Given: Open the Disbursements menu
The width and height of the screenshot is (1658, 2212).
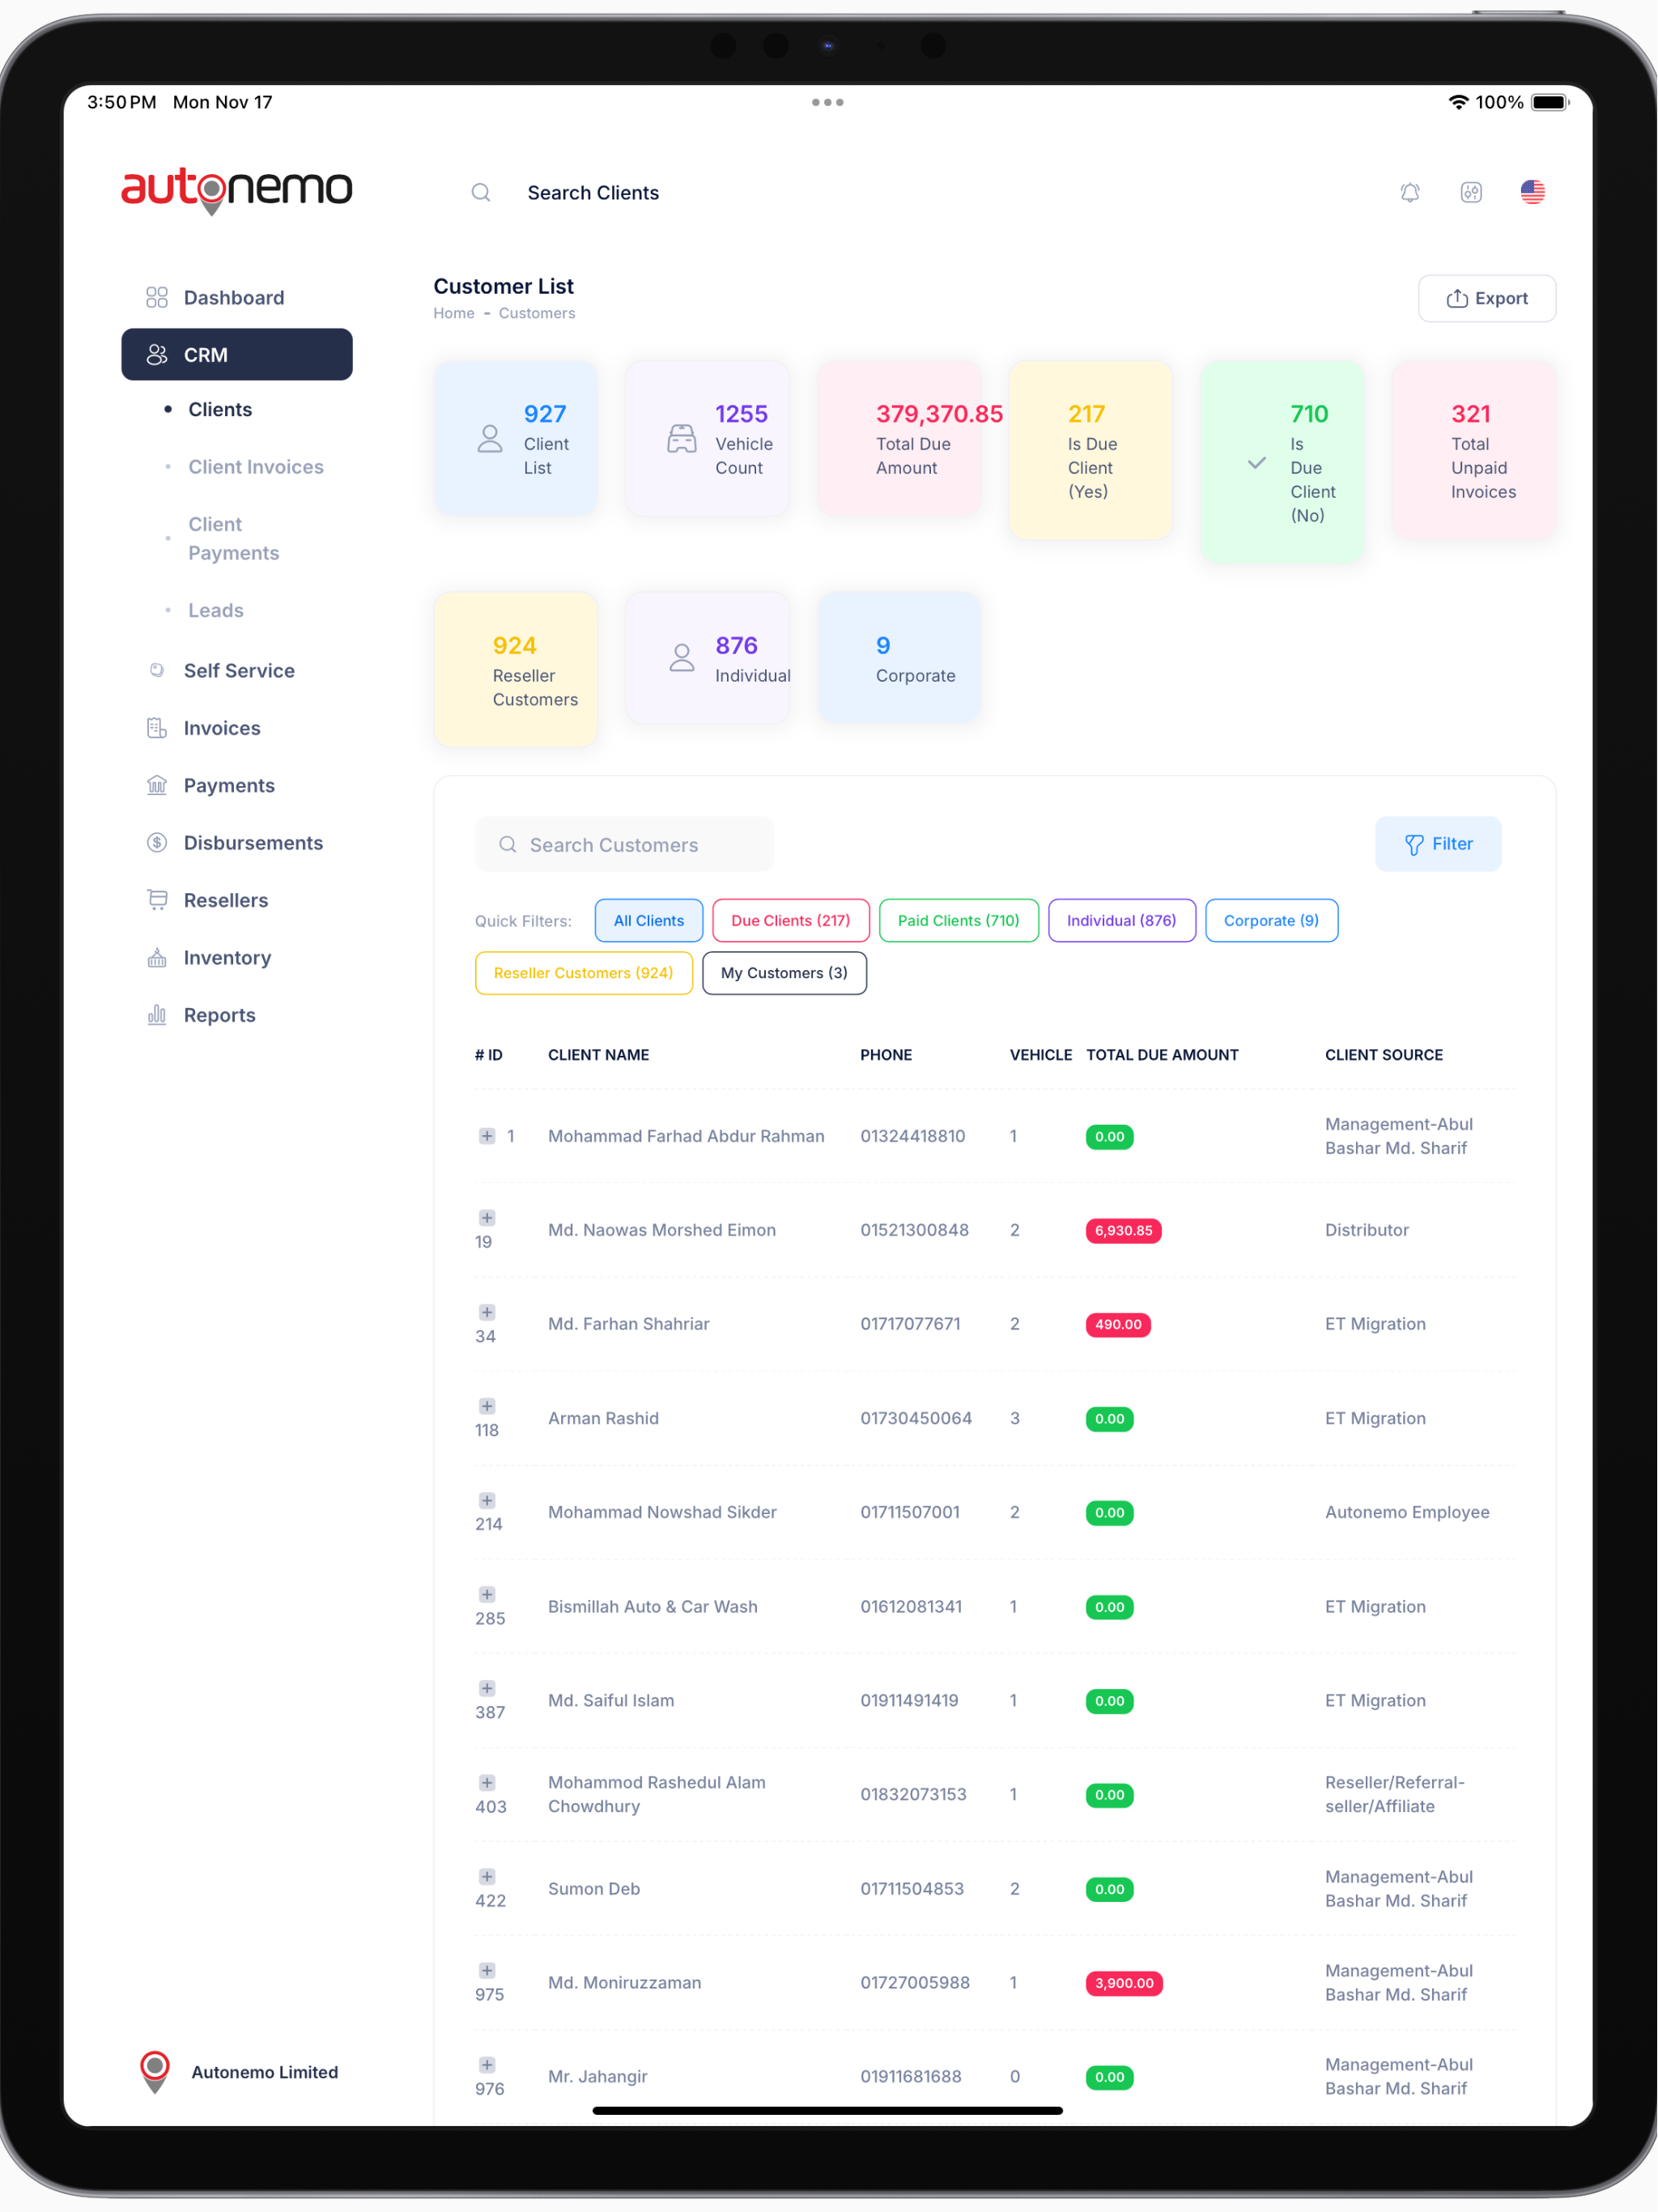Looking at the screenshot, I should click(253, 843).
